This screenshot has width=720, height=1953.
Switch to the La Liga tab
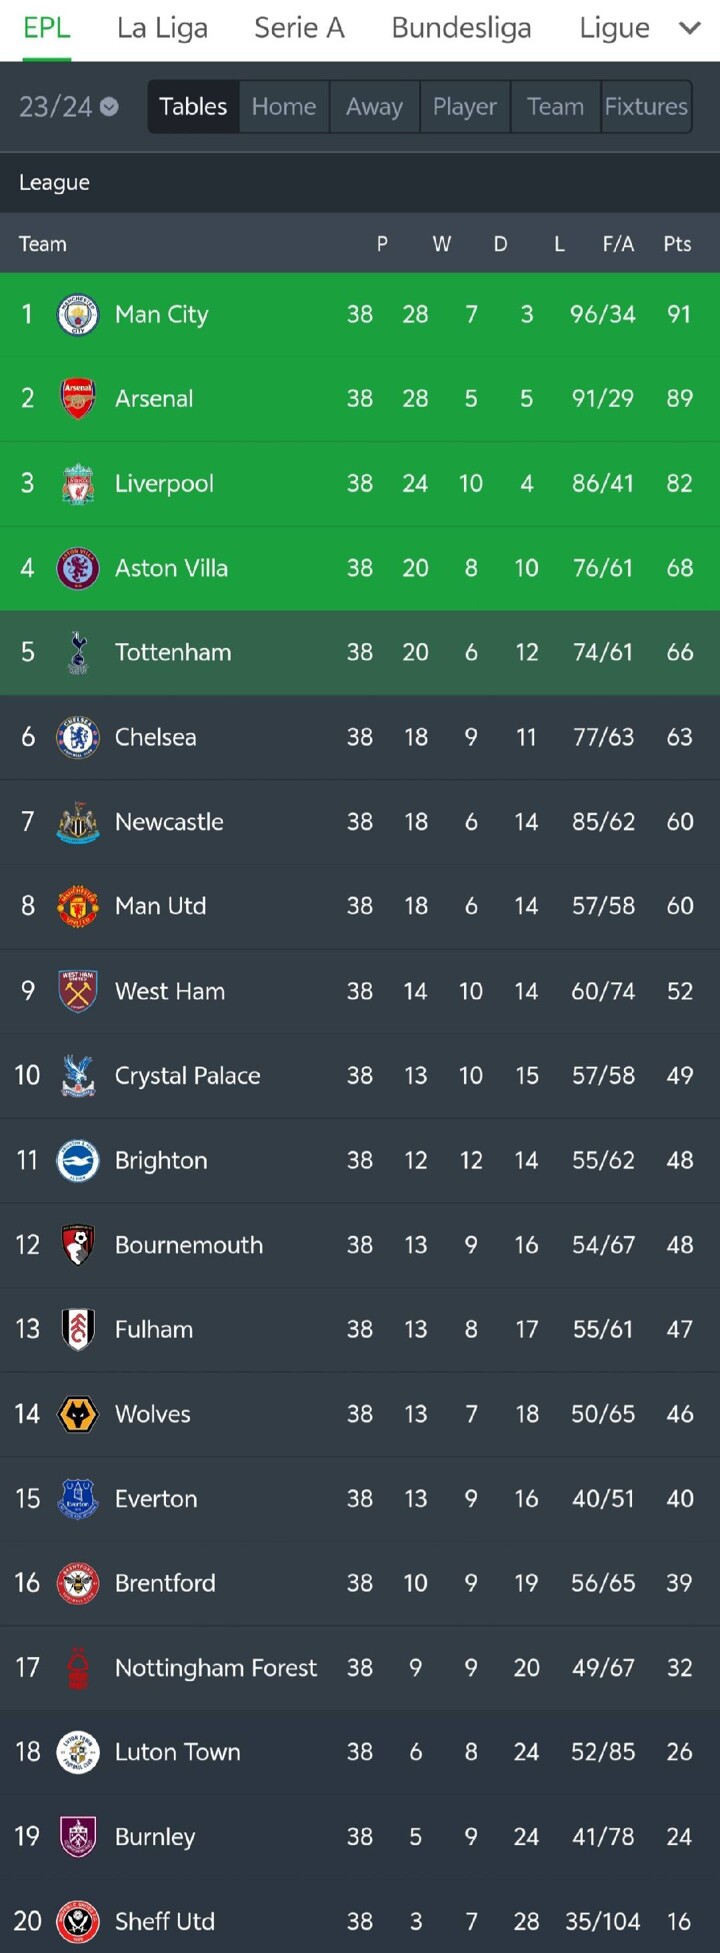click(162, 28)
